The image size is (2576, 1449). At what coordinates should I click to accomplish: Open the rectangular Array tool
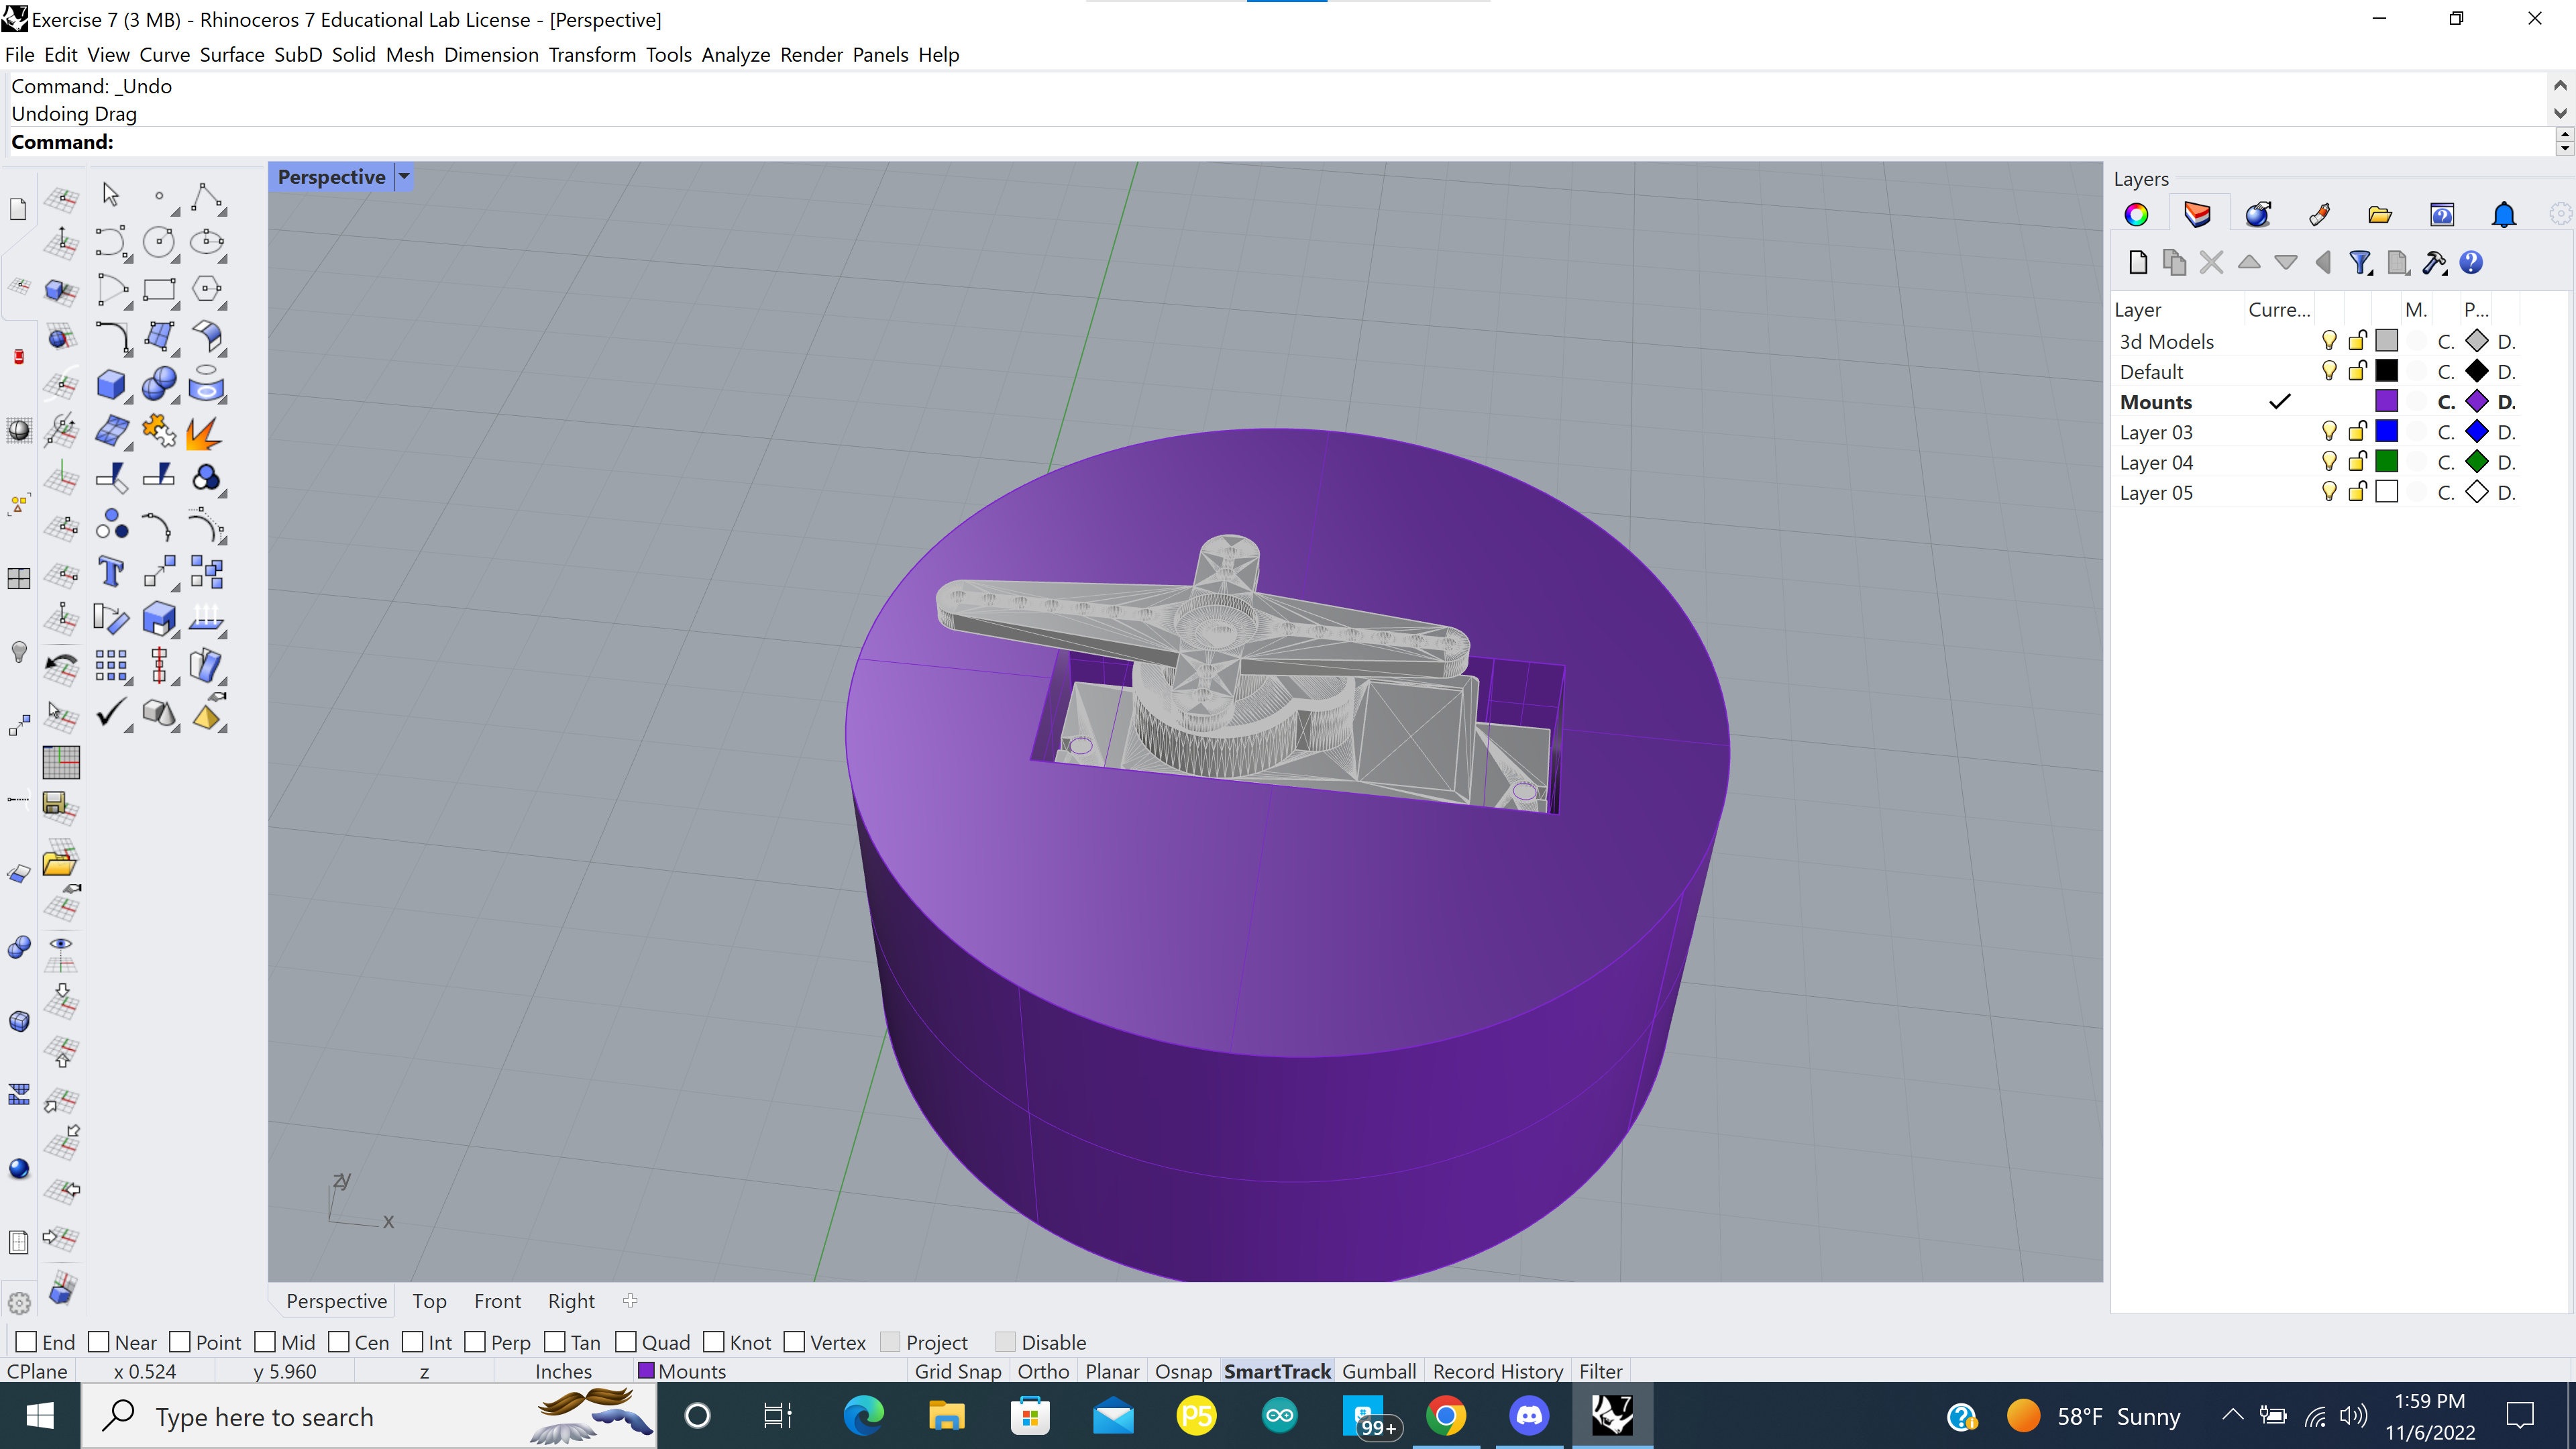111,665
